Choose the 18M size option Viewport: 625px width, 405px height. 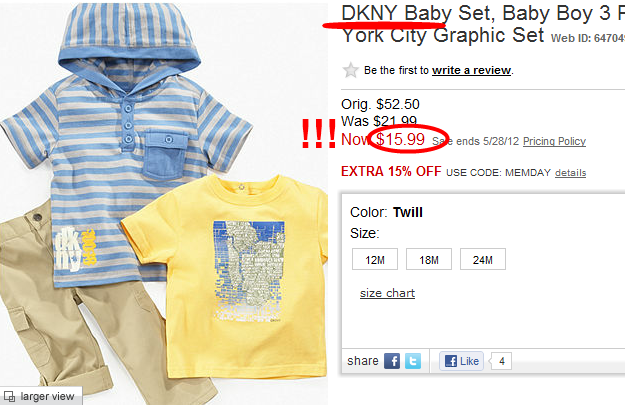[429, 260]
